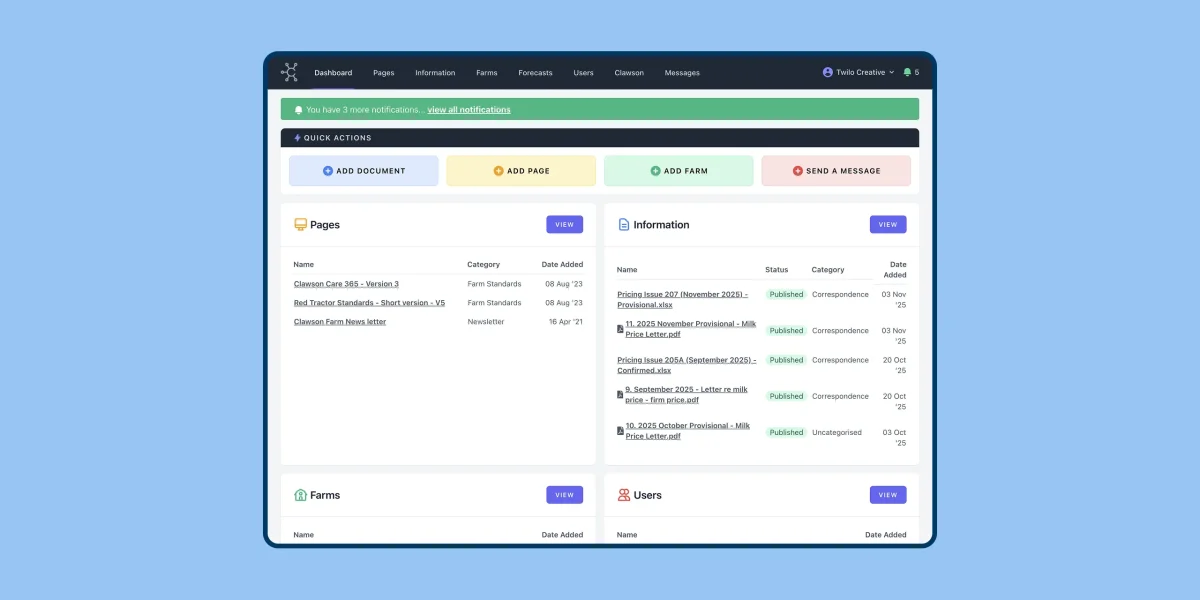
Task: Click the network logo icon in navbar
Action: click(x=290, y=72)
